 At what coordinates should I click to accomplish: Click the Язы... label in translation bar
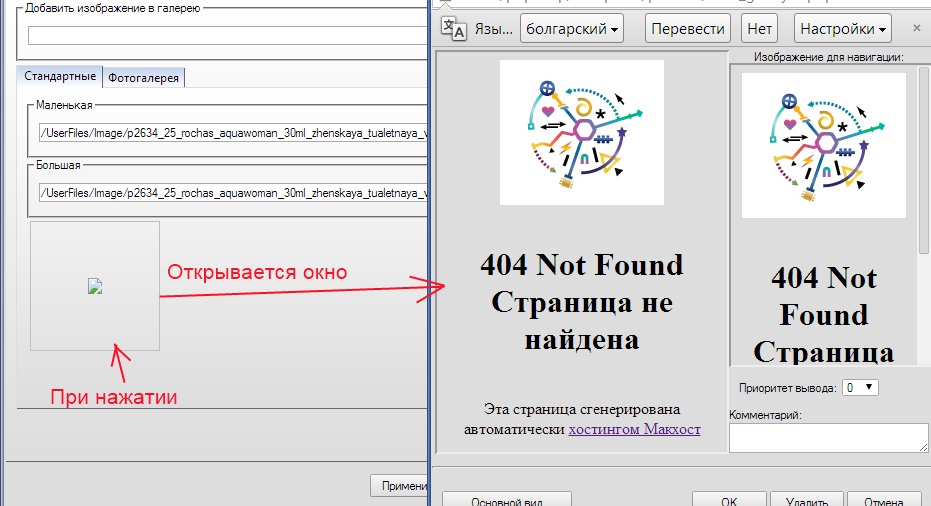coord(493,29)
